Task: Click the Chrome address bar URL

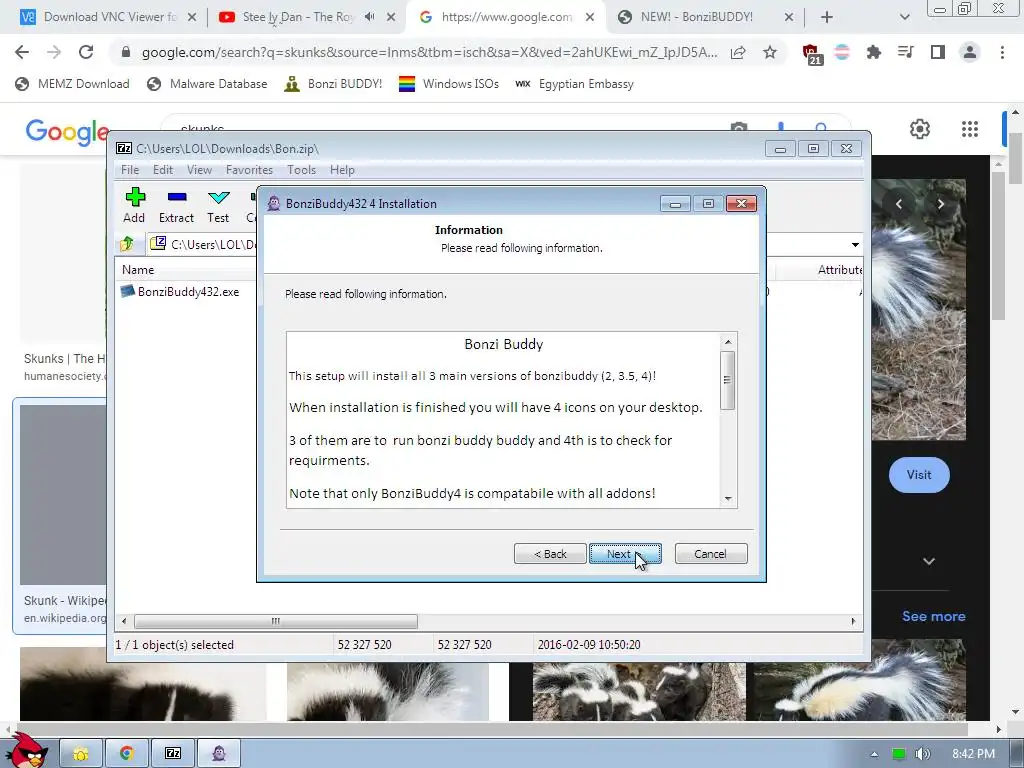Action: (429, 53)
